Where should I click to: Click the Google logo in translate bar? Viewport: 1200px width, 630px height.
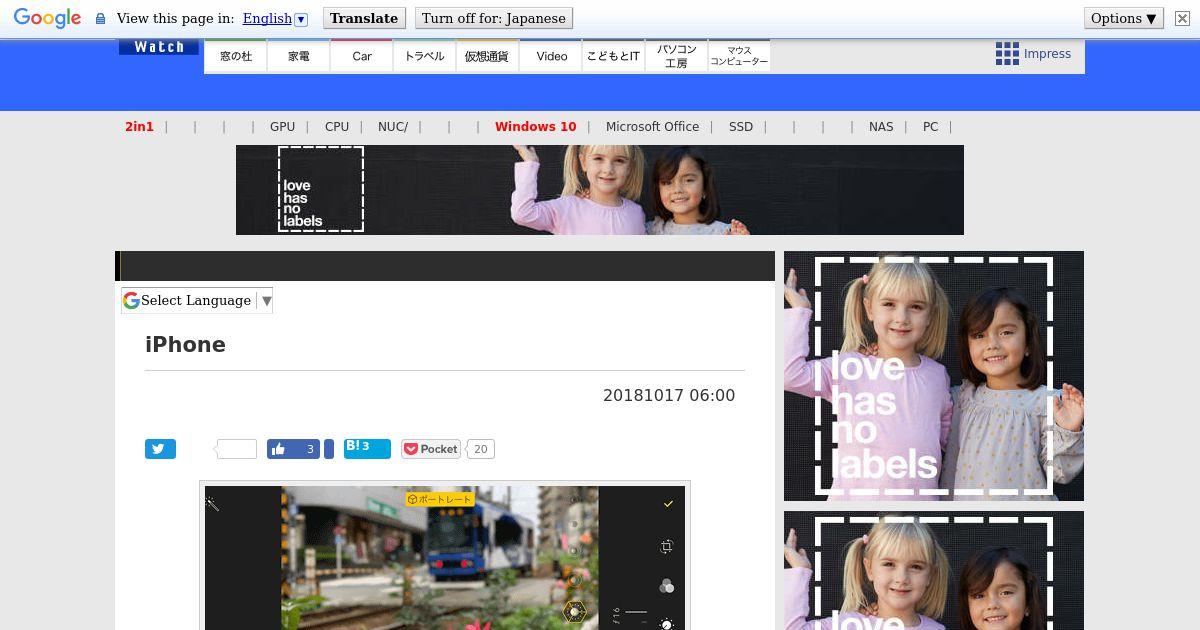47,18
